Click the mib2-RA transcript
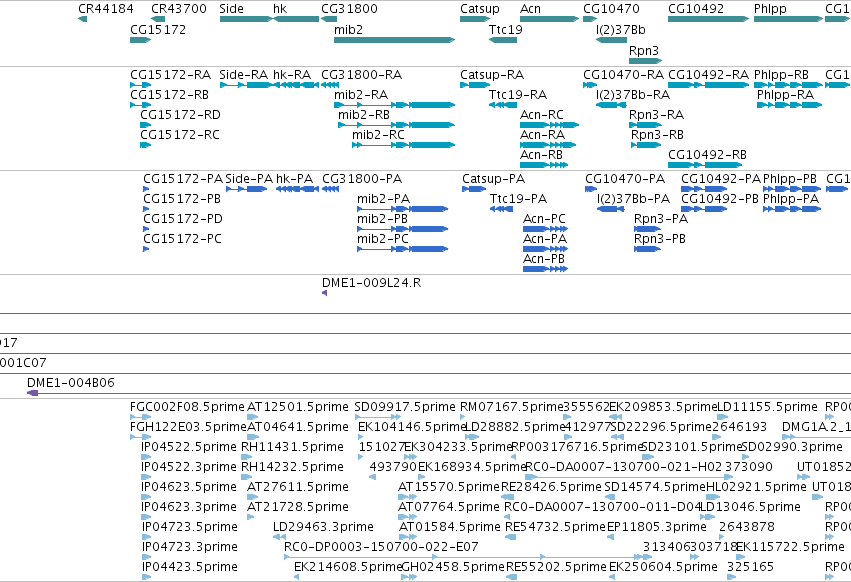The width and height of the screenshot is (851, 582). (395, 105)
